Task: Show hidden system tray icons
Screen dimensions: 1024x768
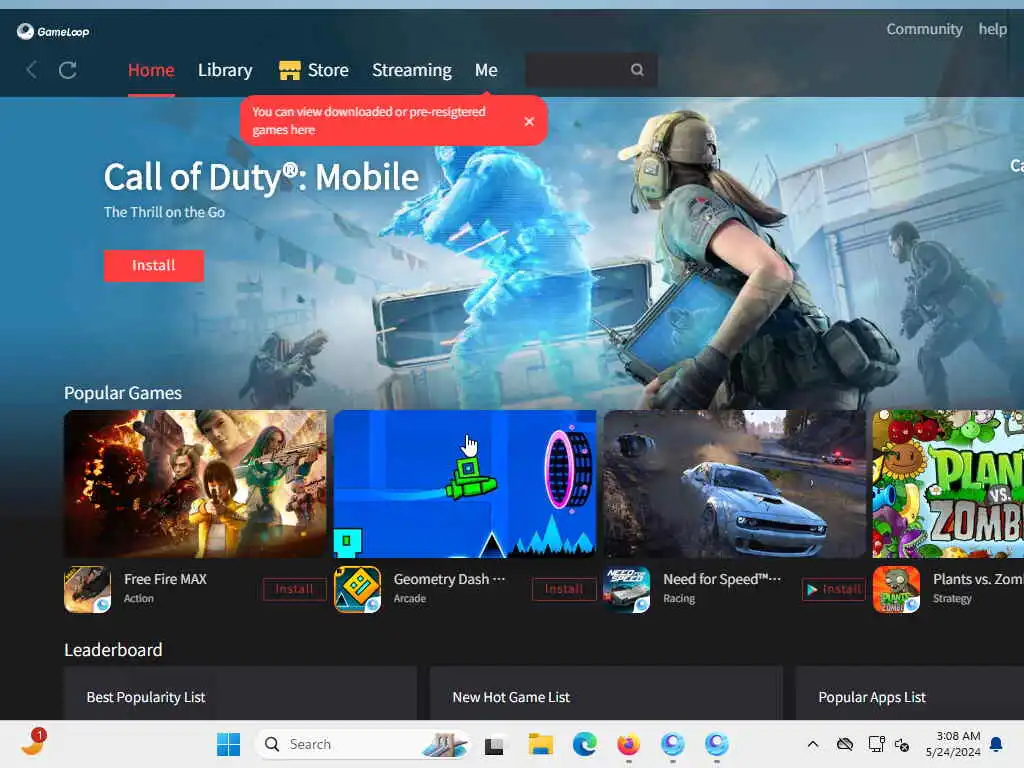Action: (812, 744)
